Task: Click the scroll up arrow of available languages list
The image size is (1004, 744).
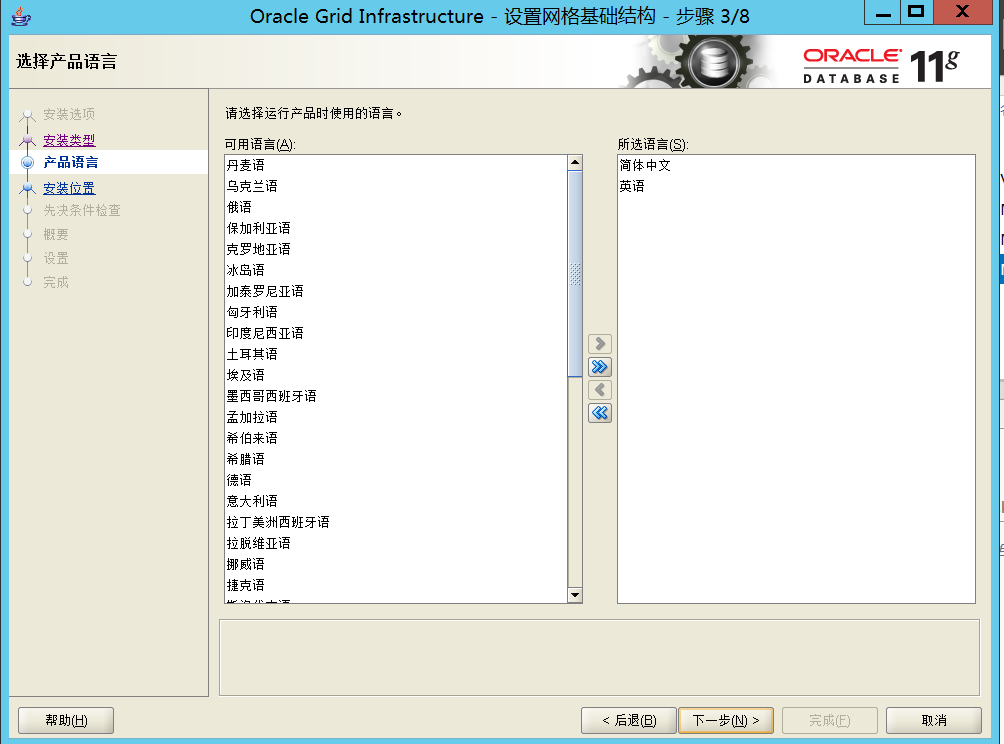Action: (574, 163)
